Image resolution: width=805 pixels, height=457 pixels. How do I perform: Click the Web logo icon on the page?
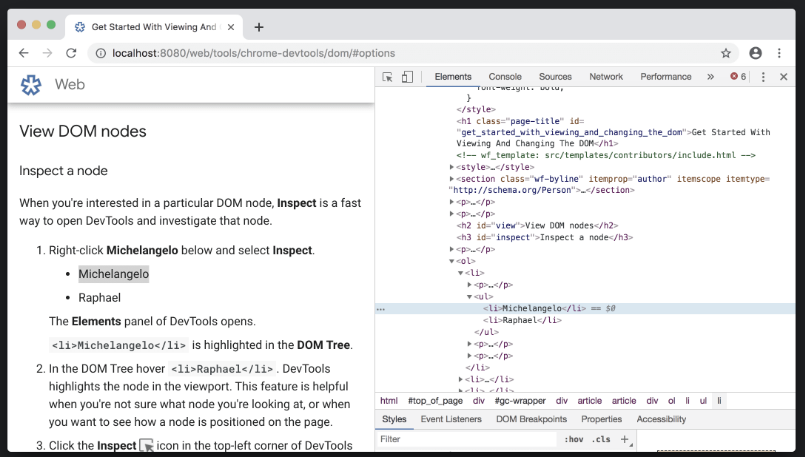click(31, 85)
